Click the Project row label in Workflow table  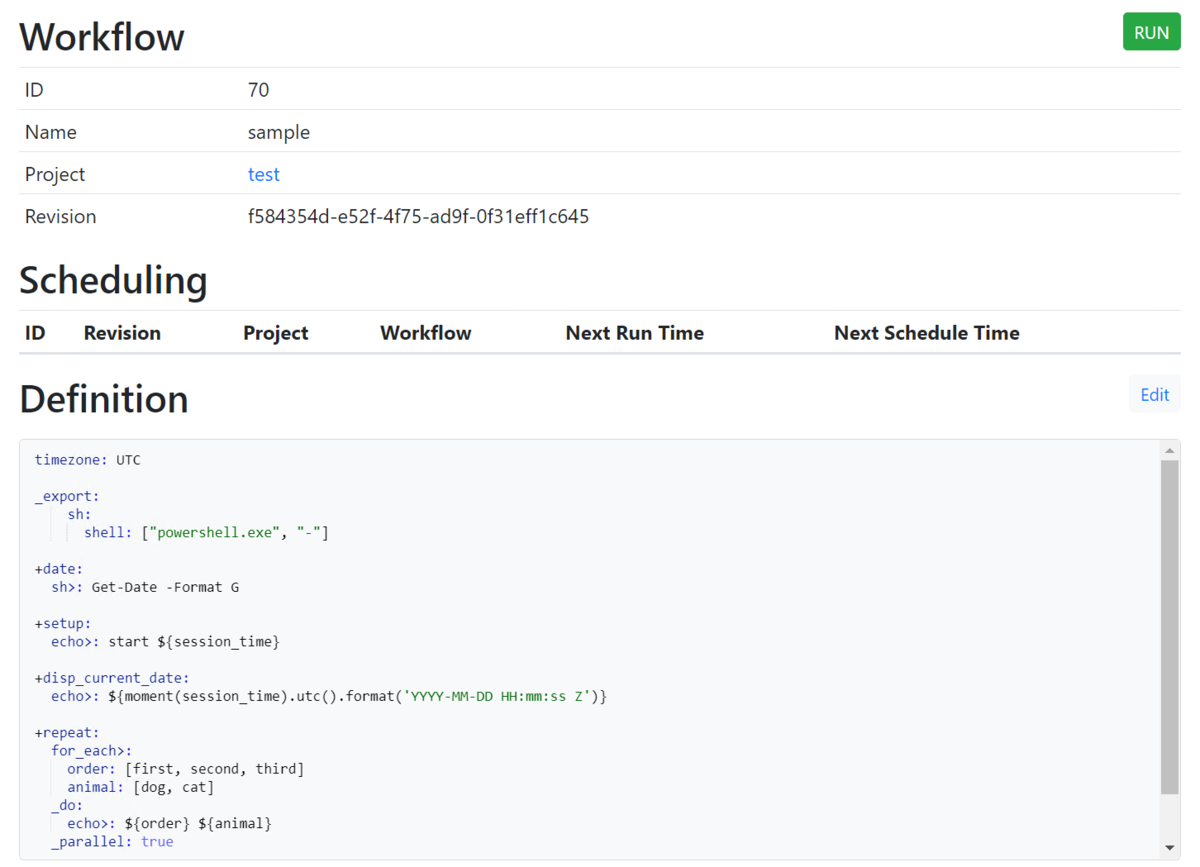point(55,174)
